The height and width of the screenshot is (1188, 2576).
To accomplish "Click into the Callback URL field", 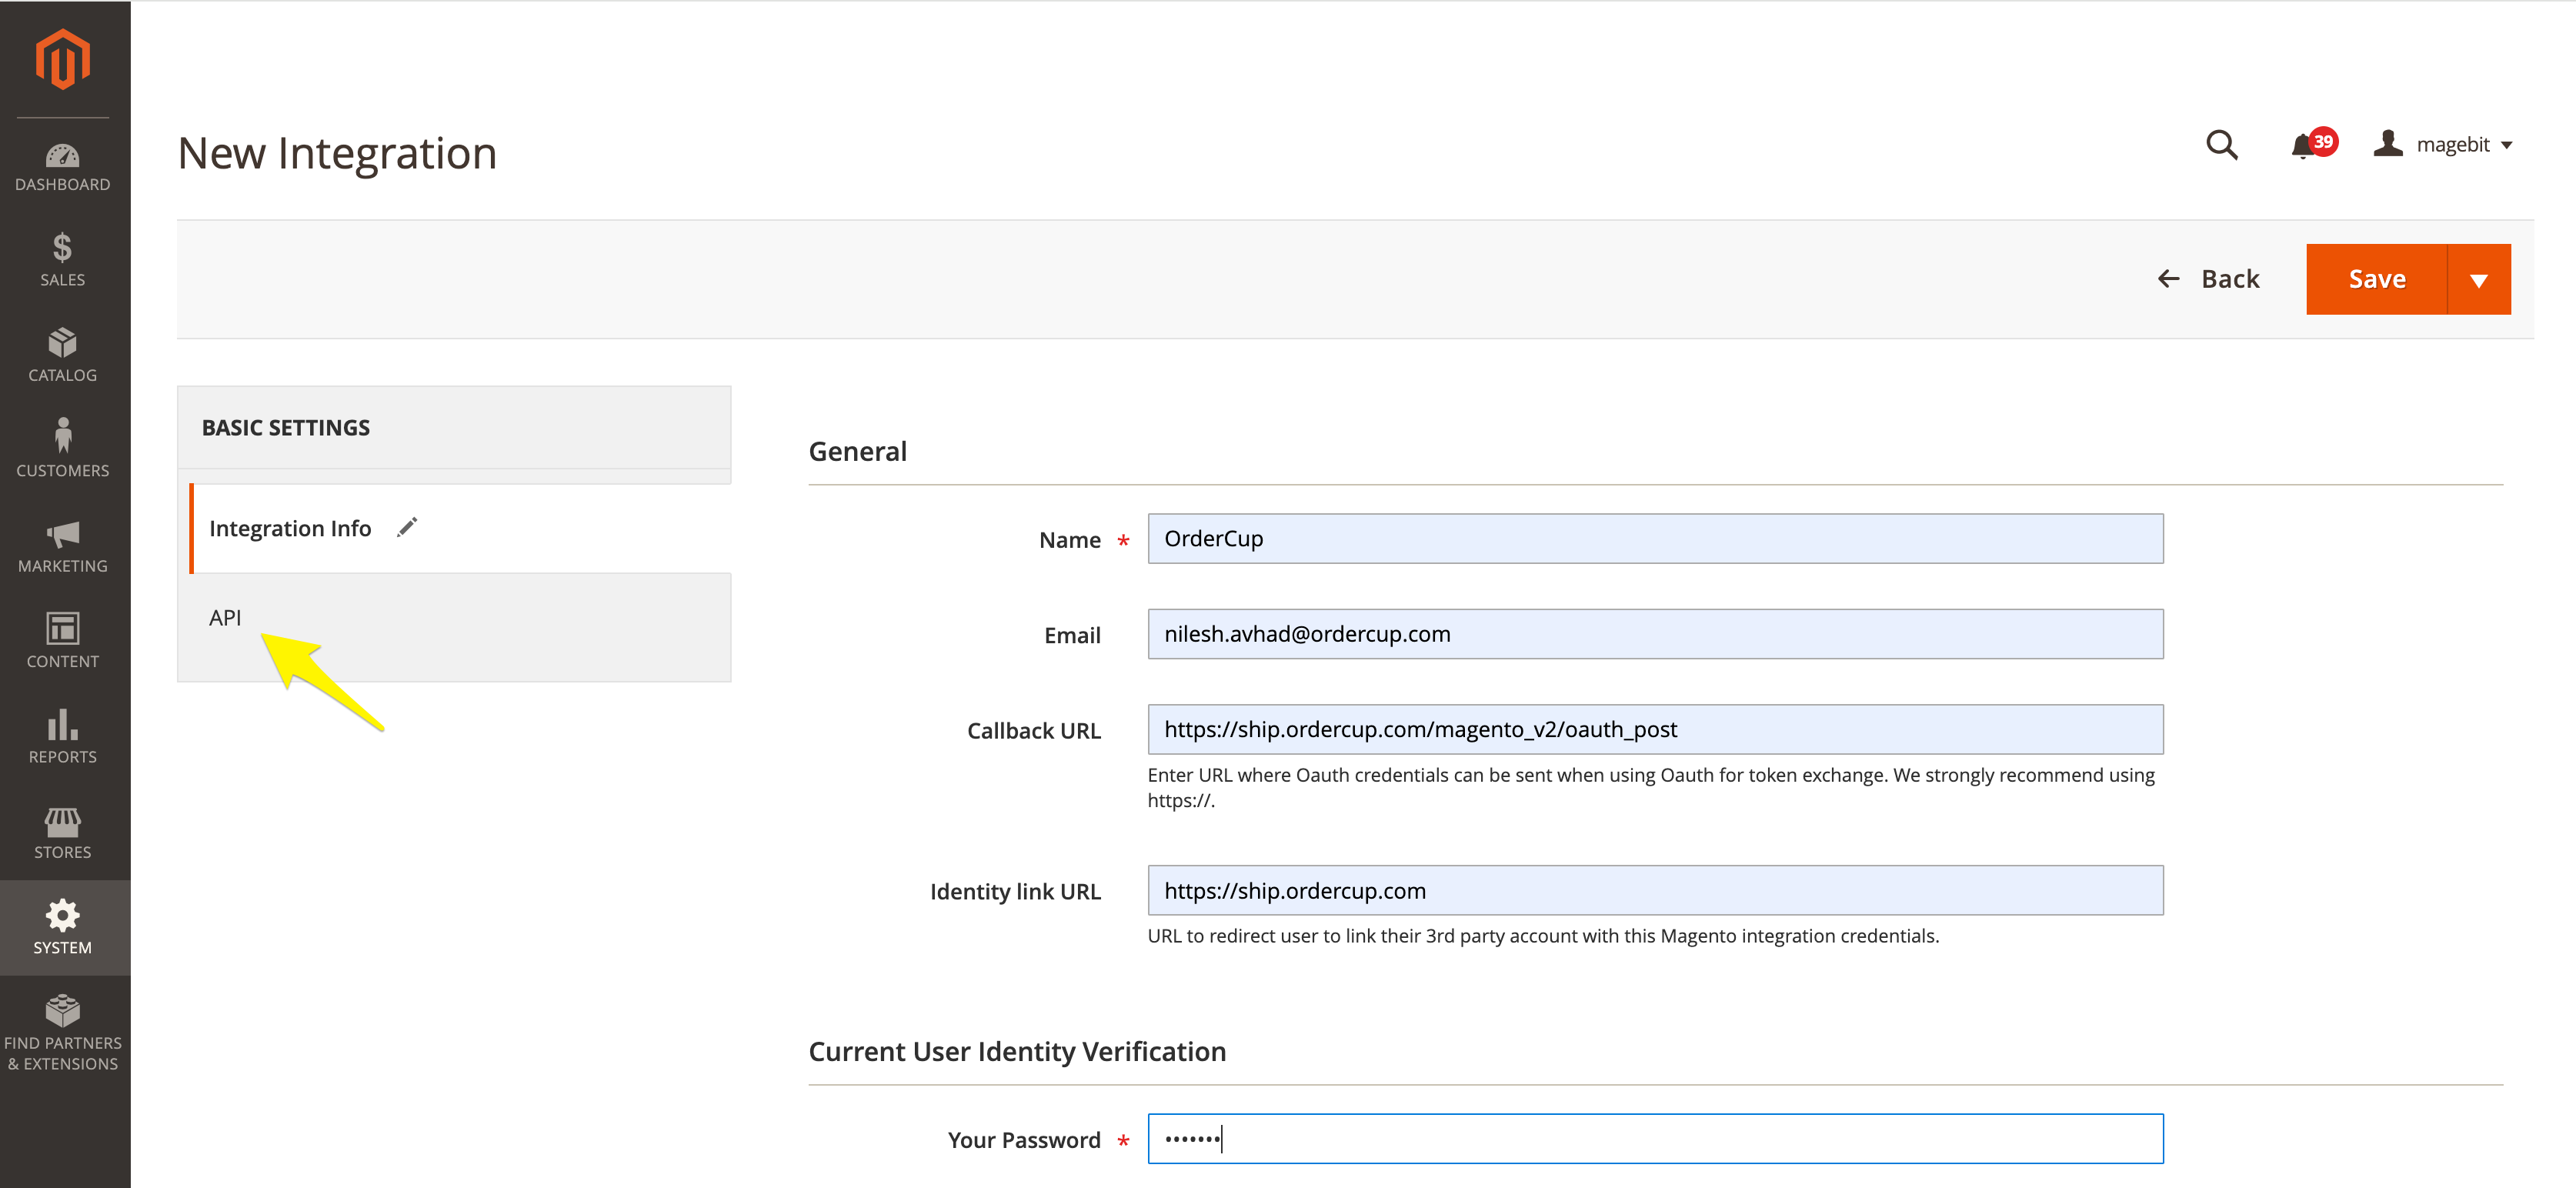I will 1654,730.
